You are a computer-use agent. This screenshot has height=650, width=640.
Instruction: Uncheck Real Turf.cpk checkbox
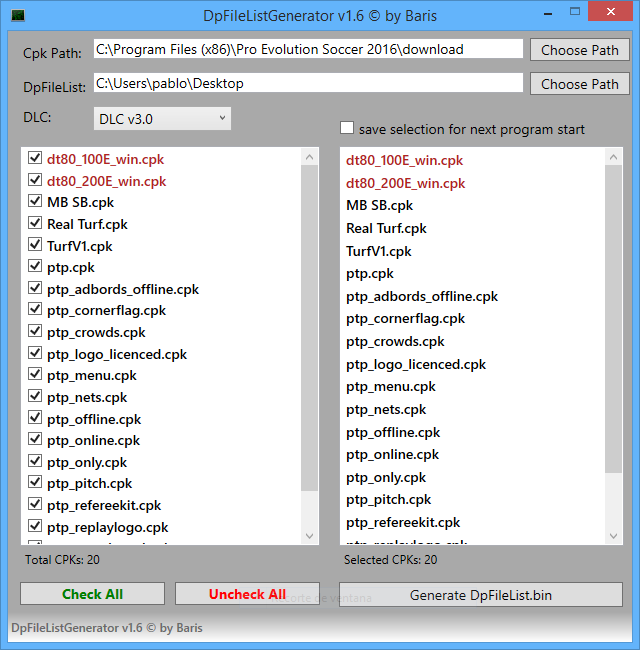(35, 223)
